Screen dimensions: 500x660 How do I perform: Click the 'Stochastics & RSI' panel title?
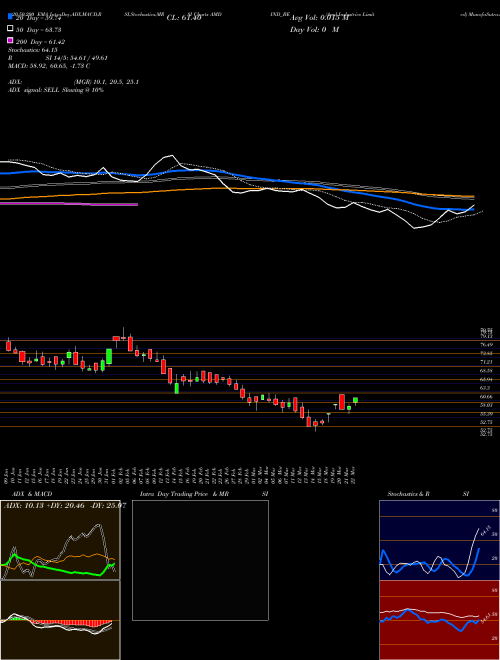[428, 494]
